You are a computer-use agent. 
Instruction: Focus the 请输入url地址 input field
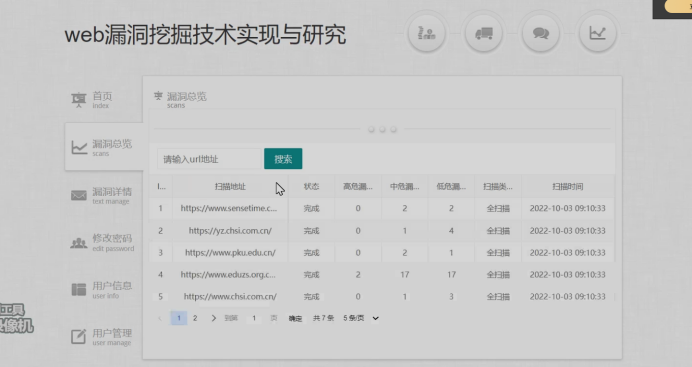(211, 159)
